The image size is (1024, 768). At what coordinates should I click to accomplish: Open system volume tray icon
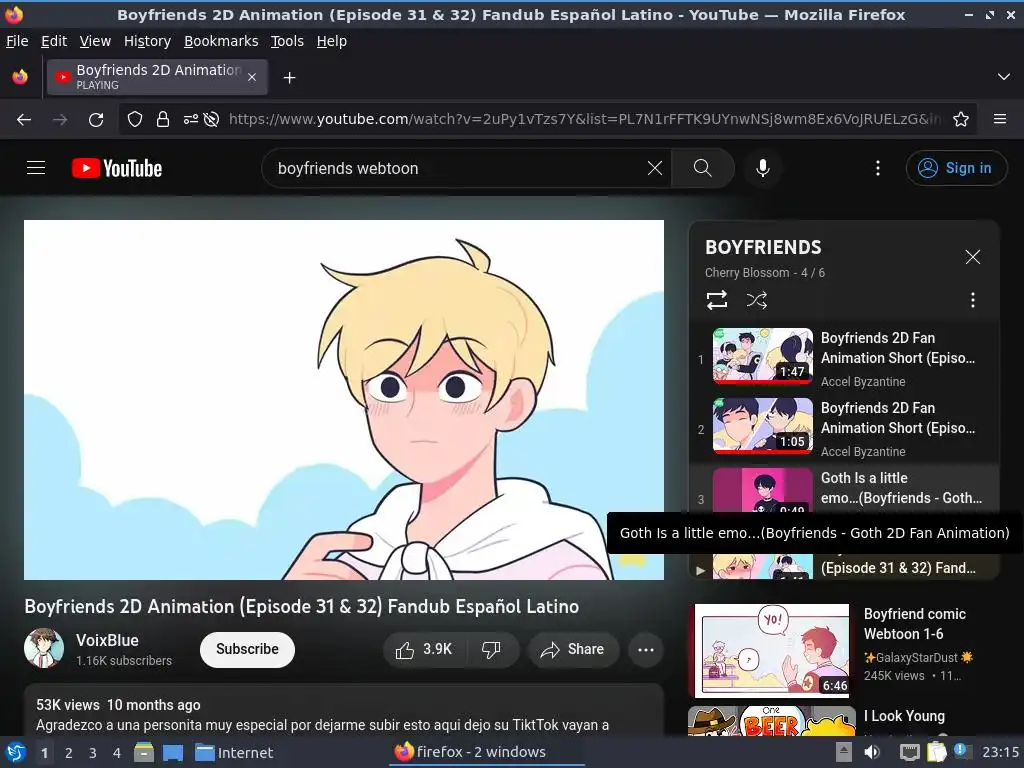[x=871, y=752]
